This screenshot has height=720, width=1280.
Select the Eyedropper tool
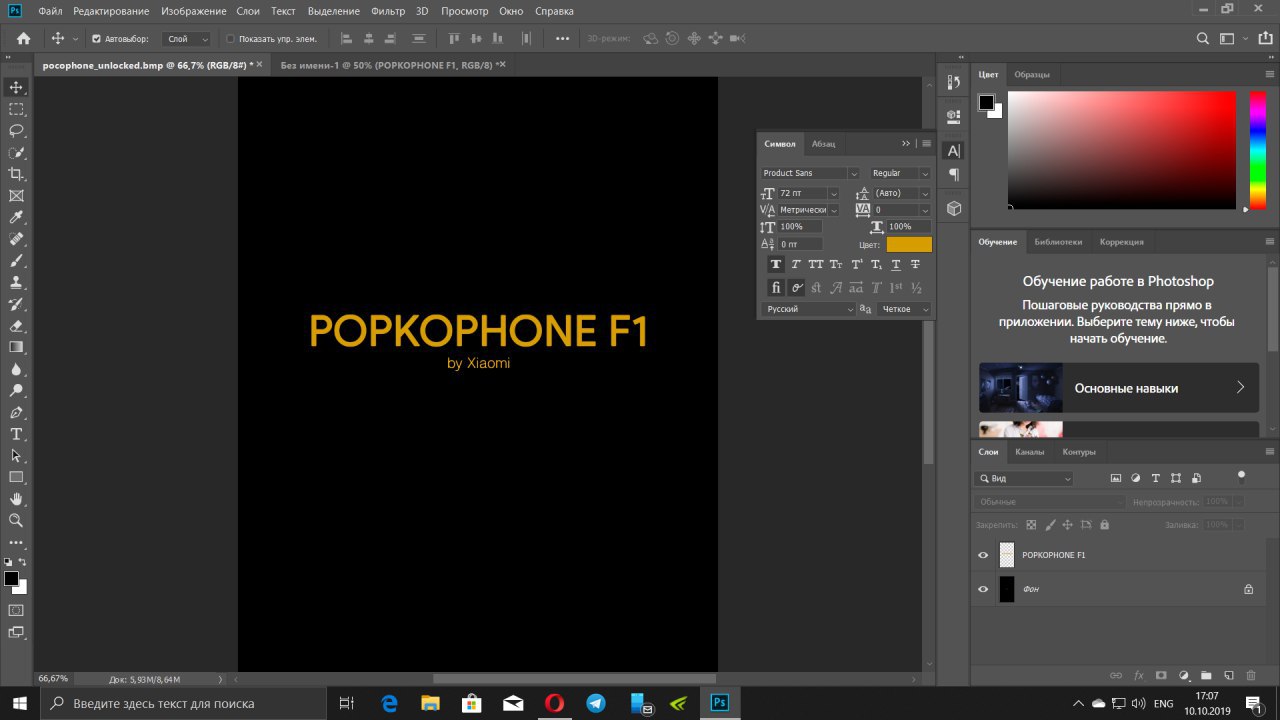pyautogui.click(x=16, y=218)
